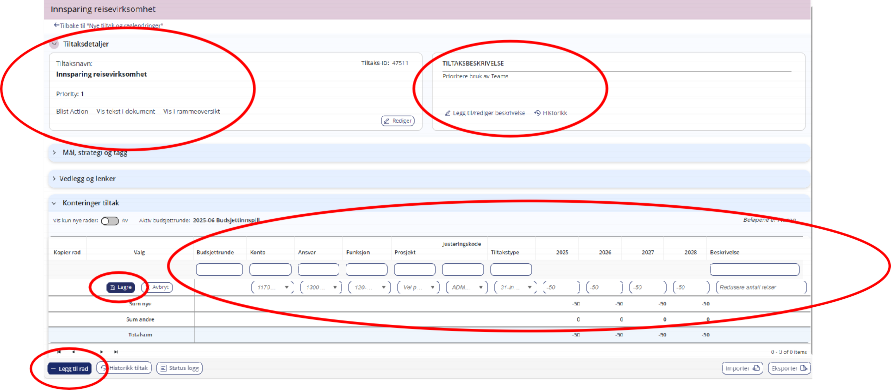This screenshot has height=390, width=891.
Task: Open the Tiltakstype dropdown in edit row
Action: (515, 288)
